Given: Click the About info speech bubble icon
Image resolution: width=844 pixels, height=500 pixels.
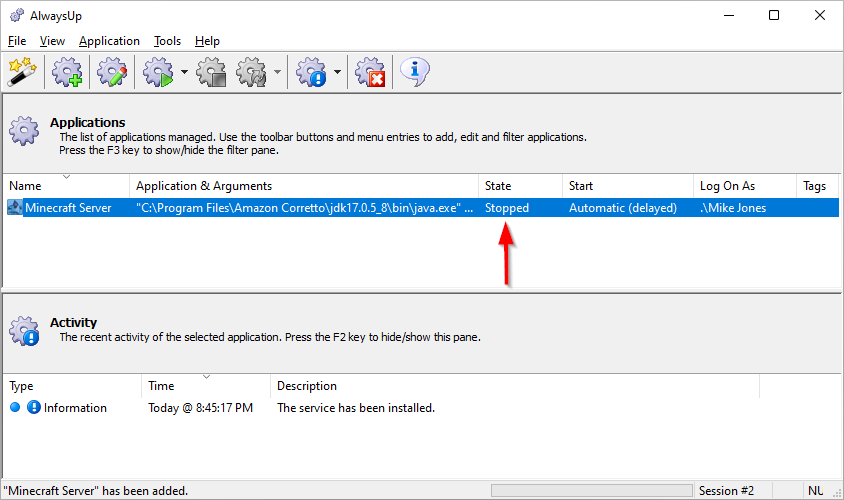Looking at the screenshot, I should click(x=415, y=72).
